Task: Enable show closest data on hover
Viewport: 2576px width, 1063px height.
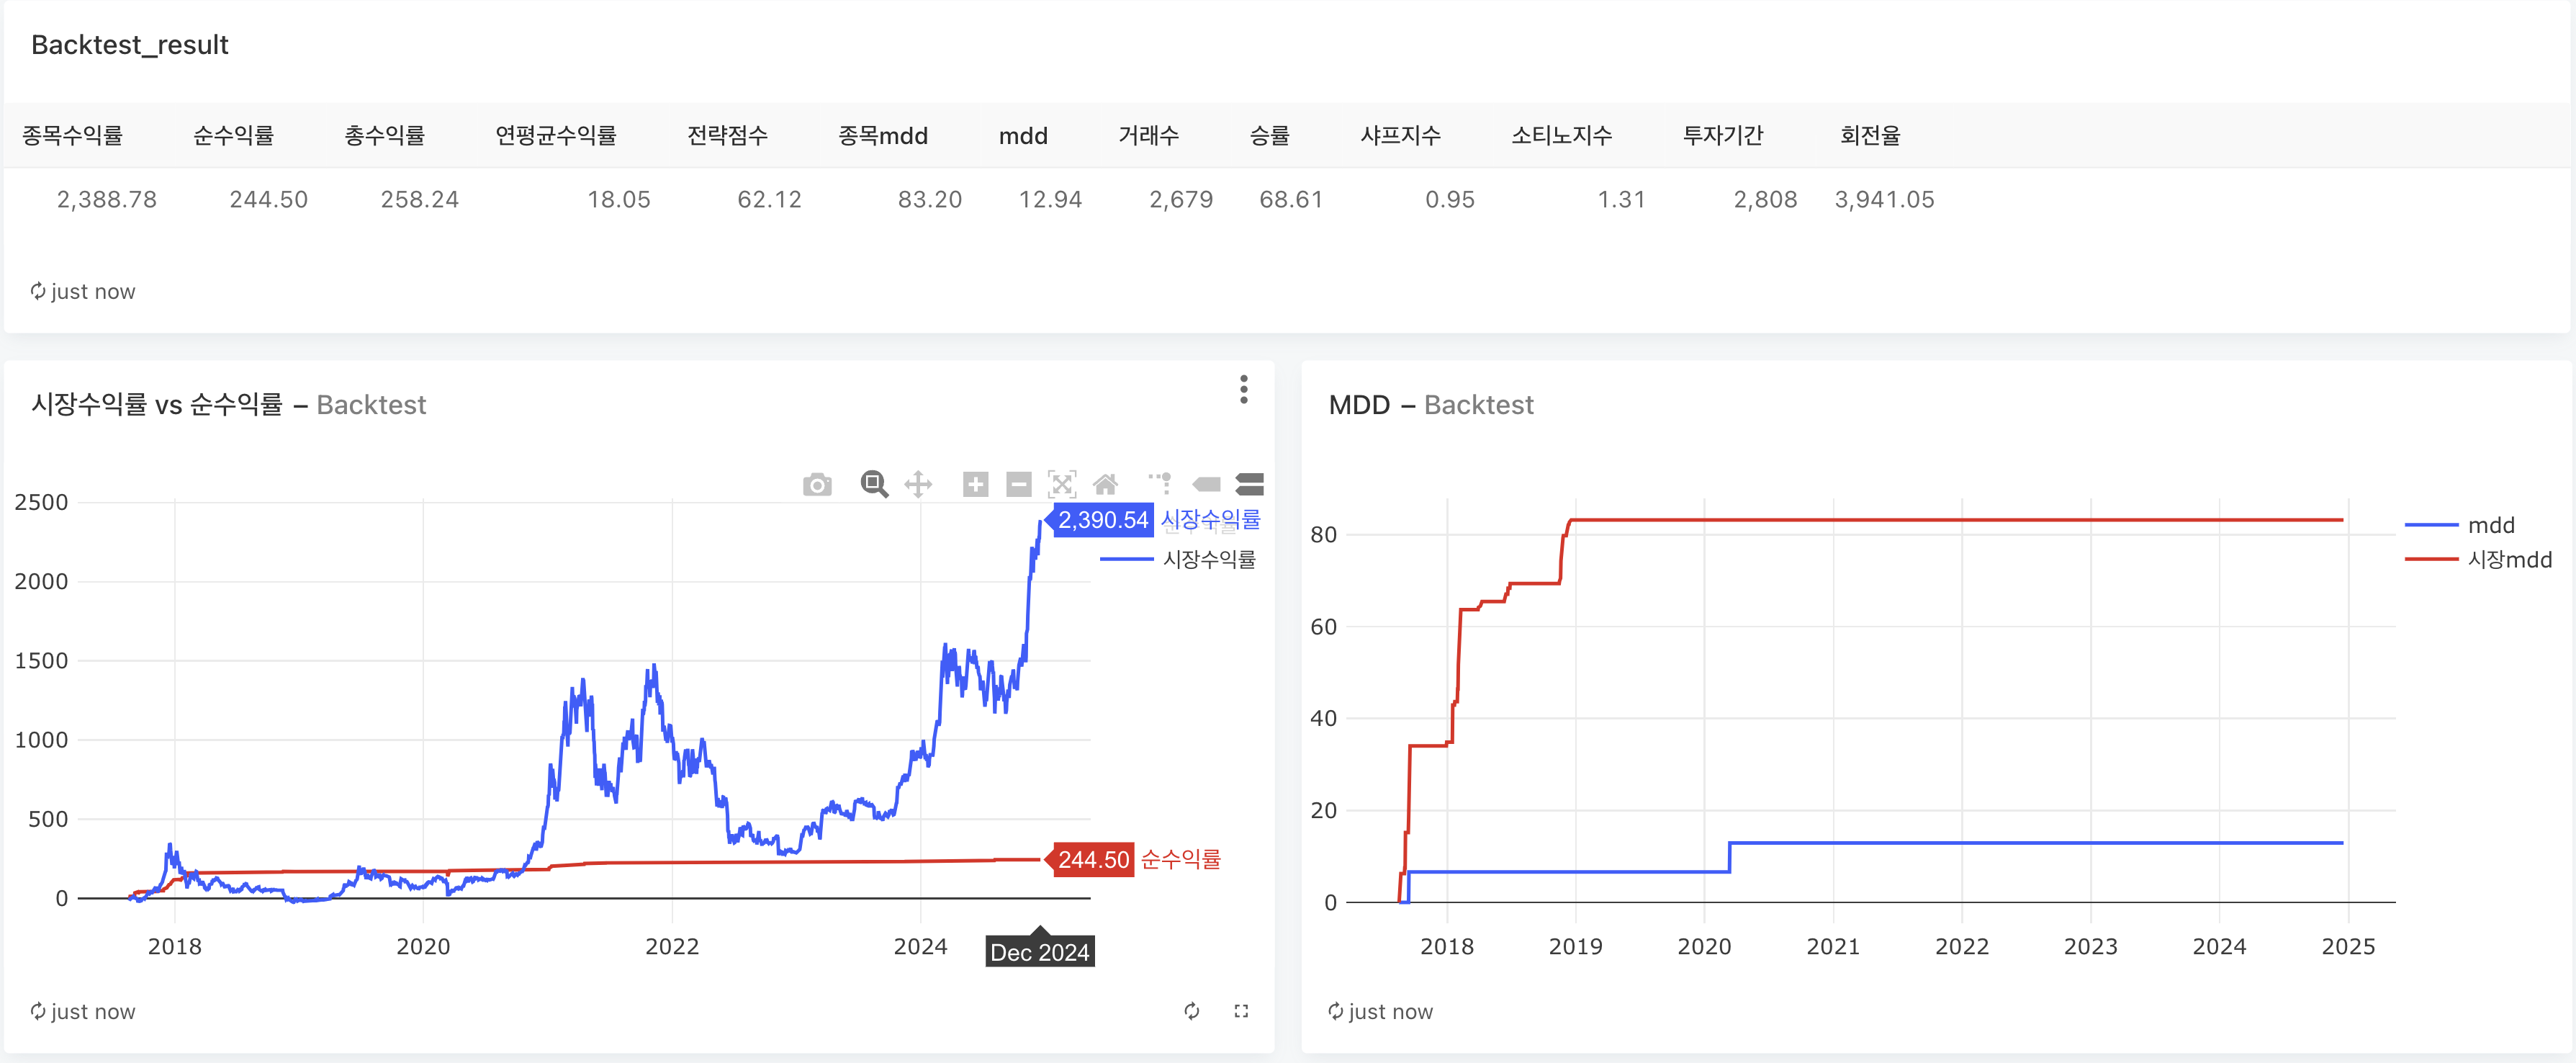Action: click(1207, 485)
